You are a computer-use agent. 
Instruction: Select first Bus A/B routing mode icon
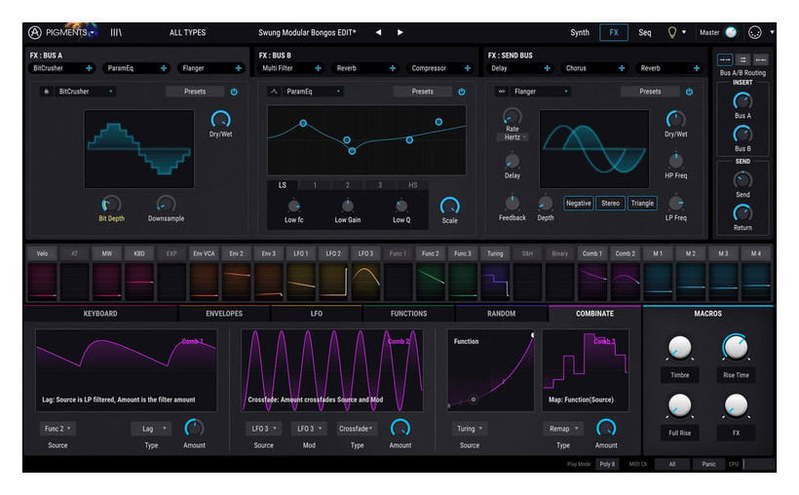tap(724, 60)
